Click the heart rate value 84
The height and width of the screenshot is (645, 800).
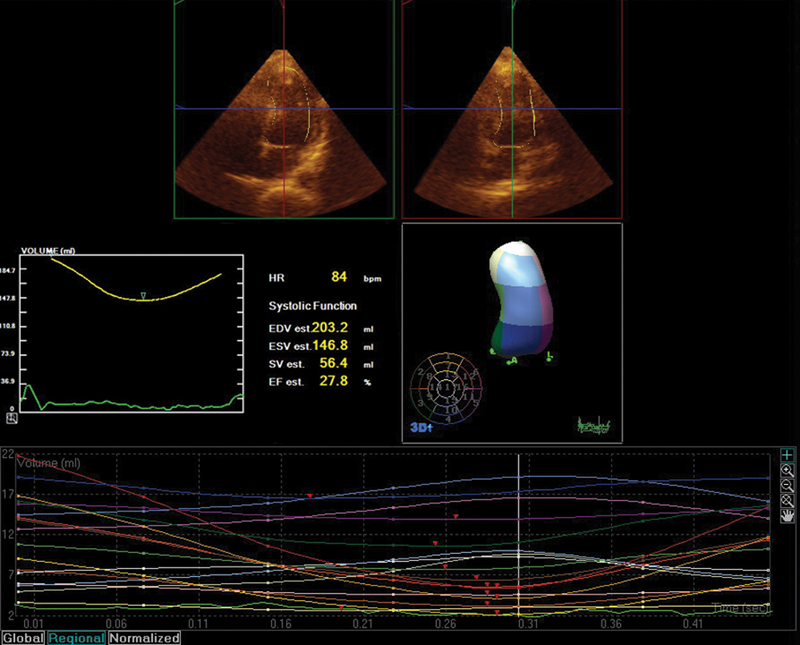tap(340, 278)
